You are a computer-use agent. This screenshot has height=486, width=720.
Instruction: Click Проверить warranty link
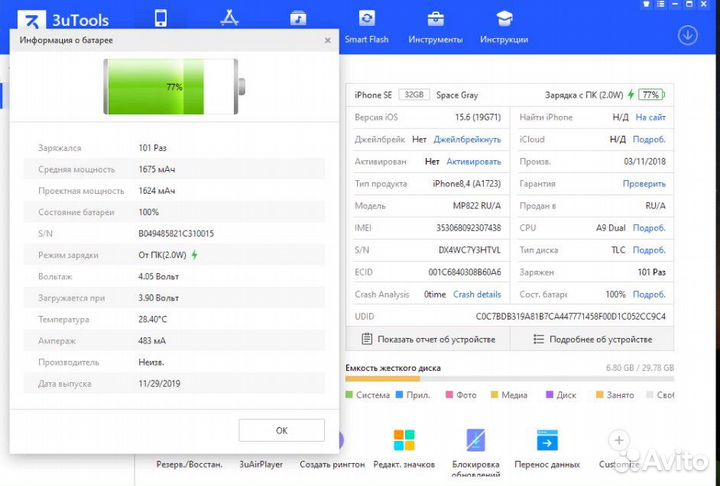click(x=644, y=183)
